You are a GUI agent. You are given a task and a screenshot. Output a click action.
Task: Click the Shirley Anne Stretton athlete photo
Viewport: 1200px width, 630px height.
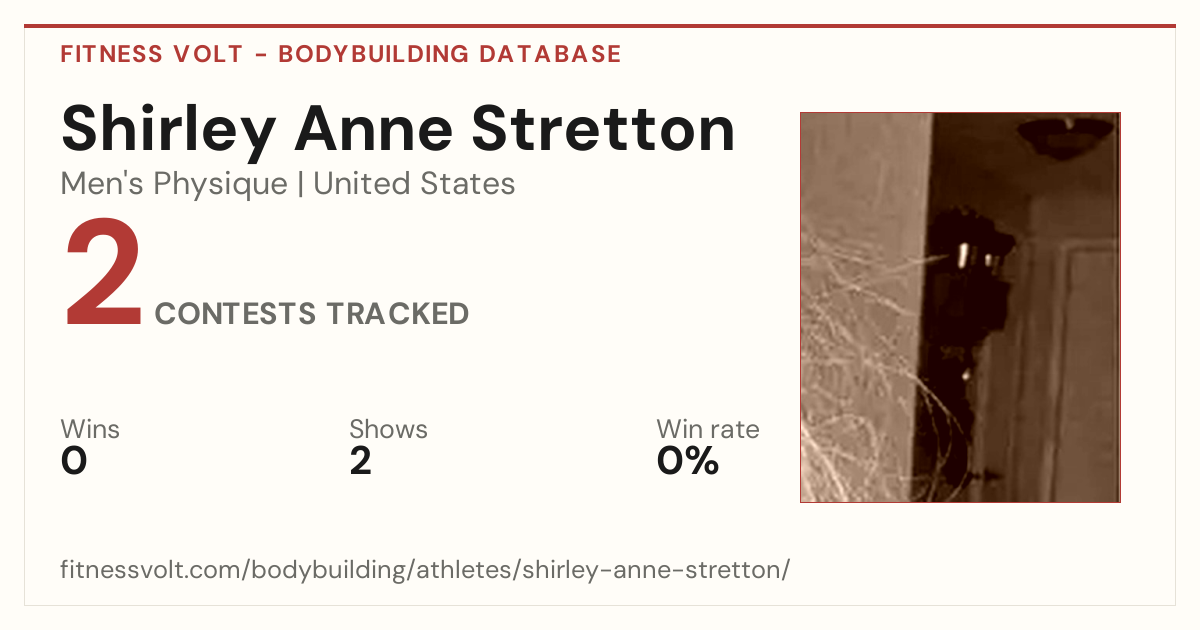pos(960,307)
